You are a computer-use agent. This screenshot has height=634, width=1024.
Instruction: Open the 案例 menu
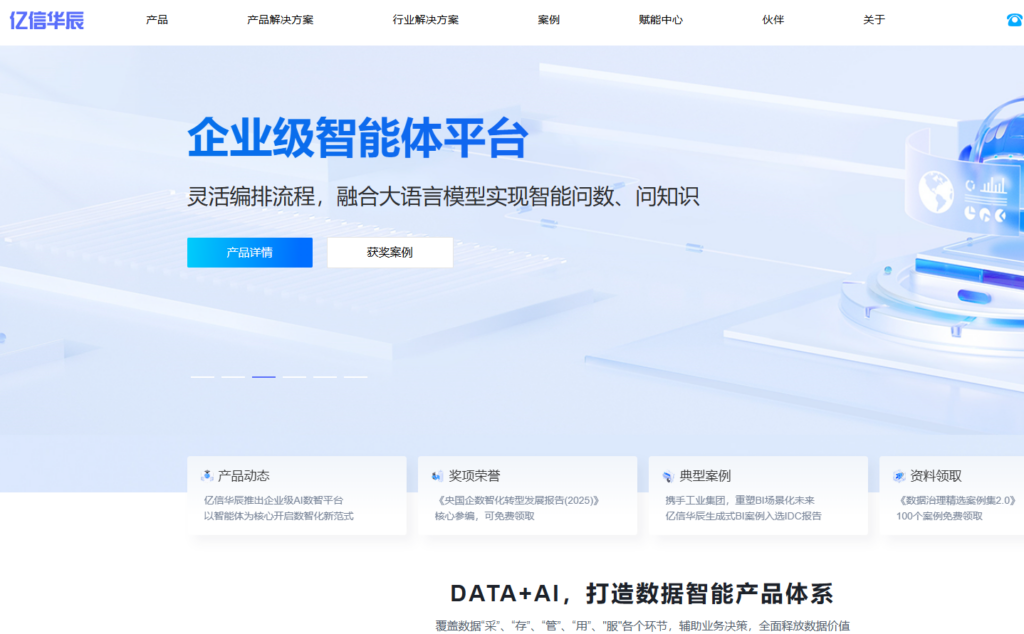pos(547,19)
